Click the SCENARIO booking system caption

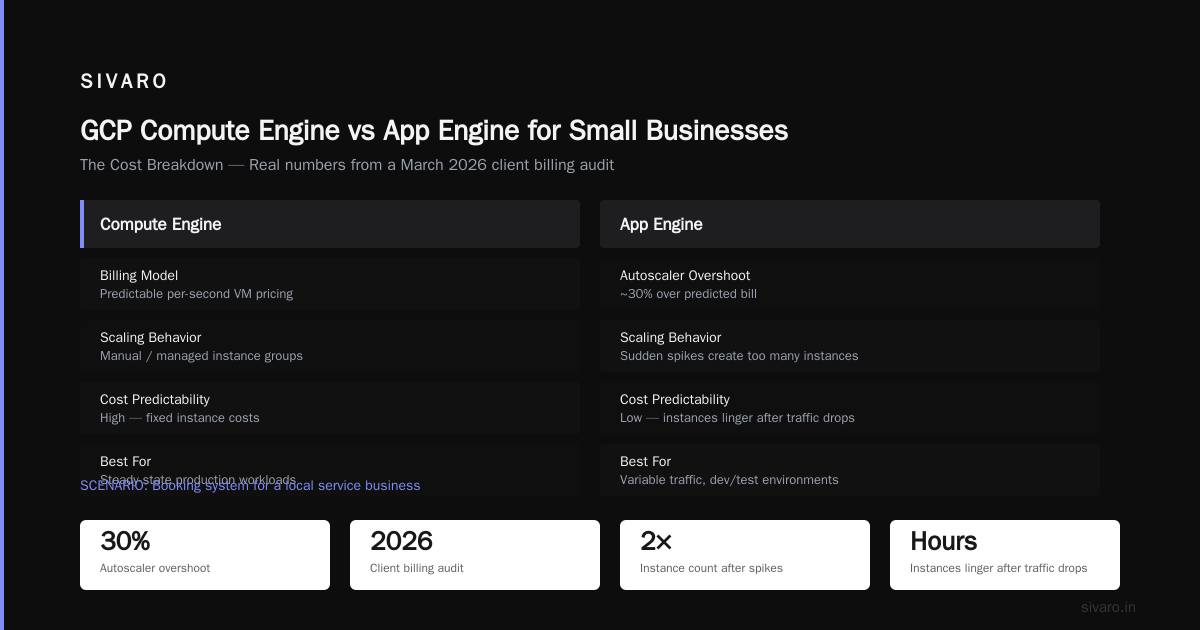(x=250, y=486)
